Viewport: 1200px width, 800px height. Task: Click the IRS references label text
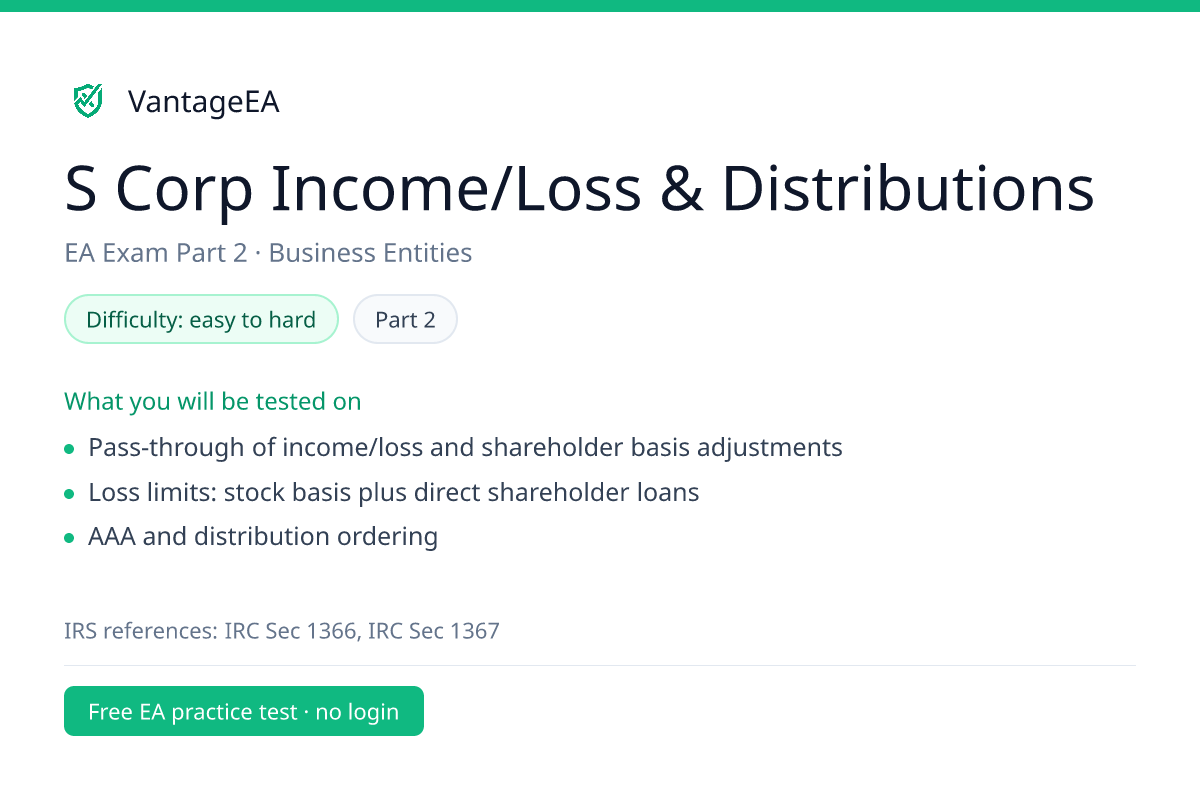click(141, 631)
